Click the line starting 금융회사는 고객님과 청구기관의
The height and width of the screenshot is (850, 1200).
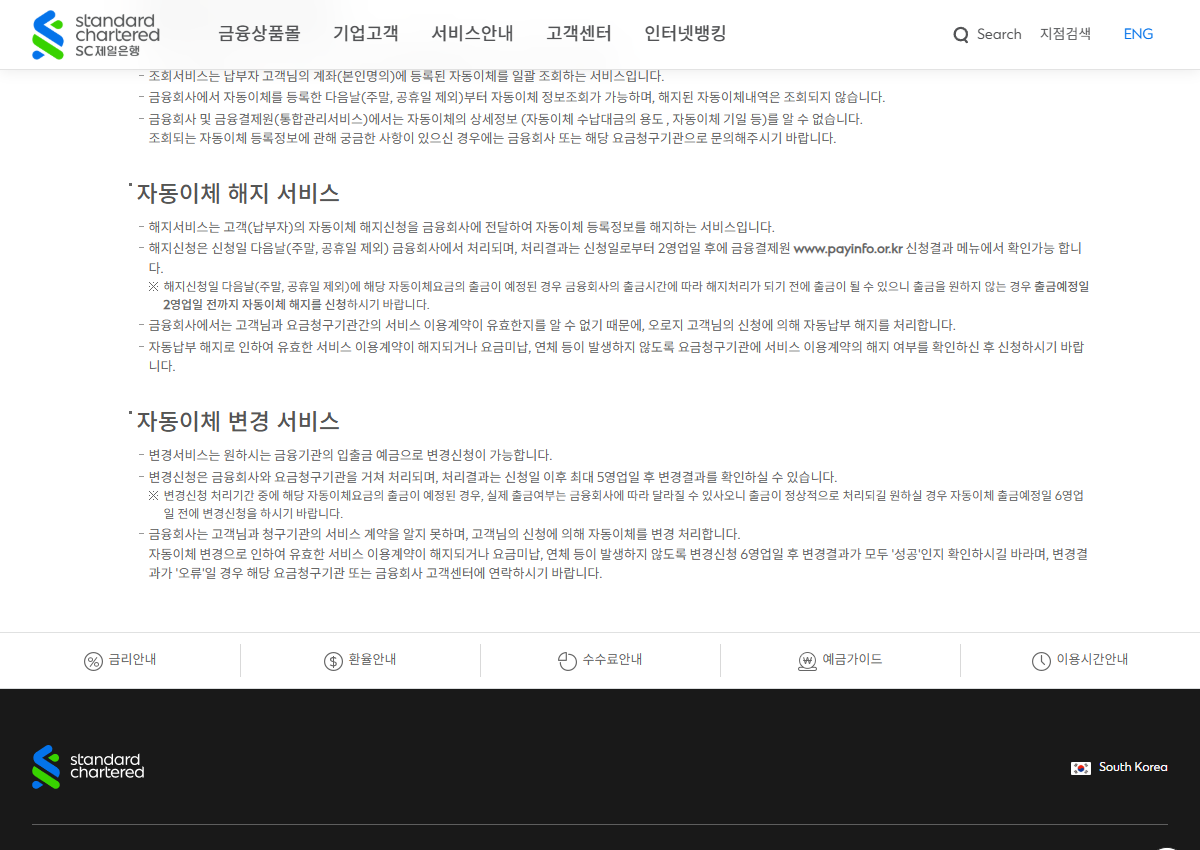pos(444,534)
